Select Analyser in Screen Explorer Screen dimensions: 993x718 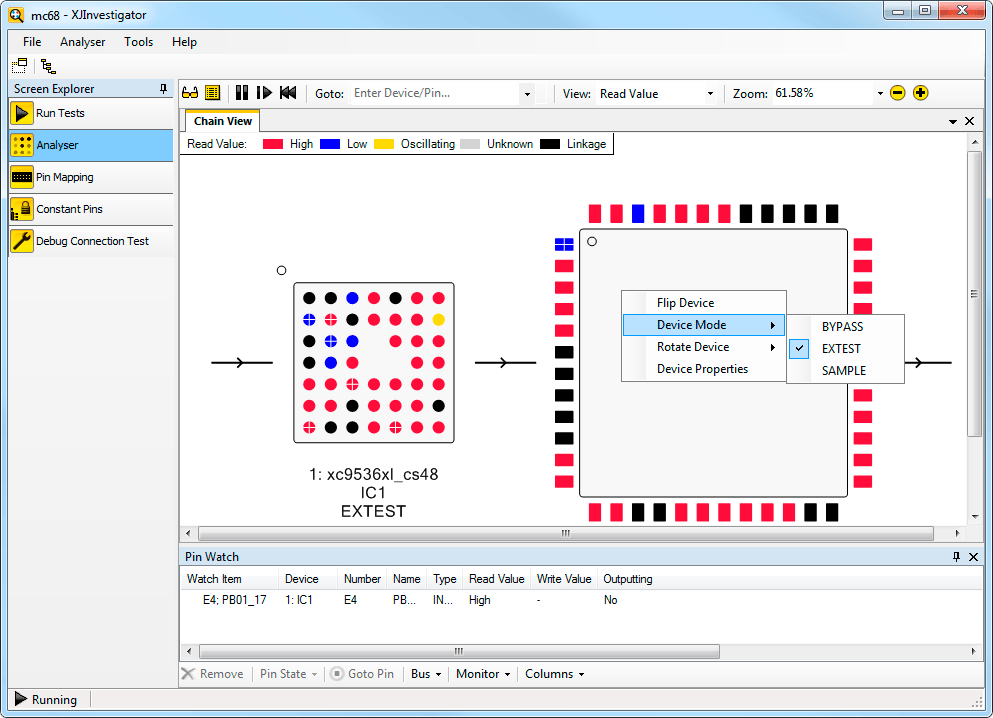[91, 145]
